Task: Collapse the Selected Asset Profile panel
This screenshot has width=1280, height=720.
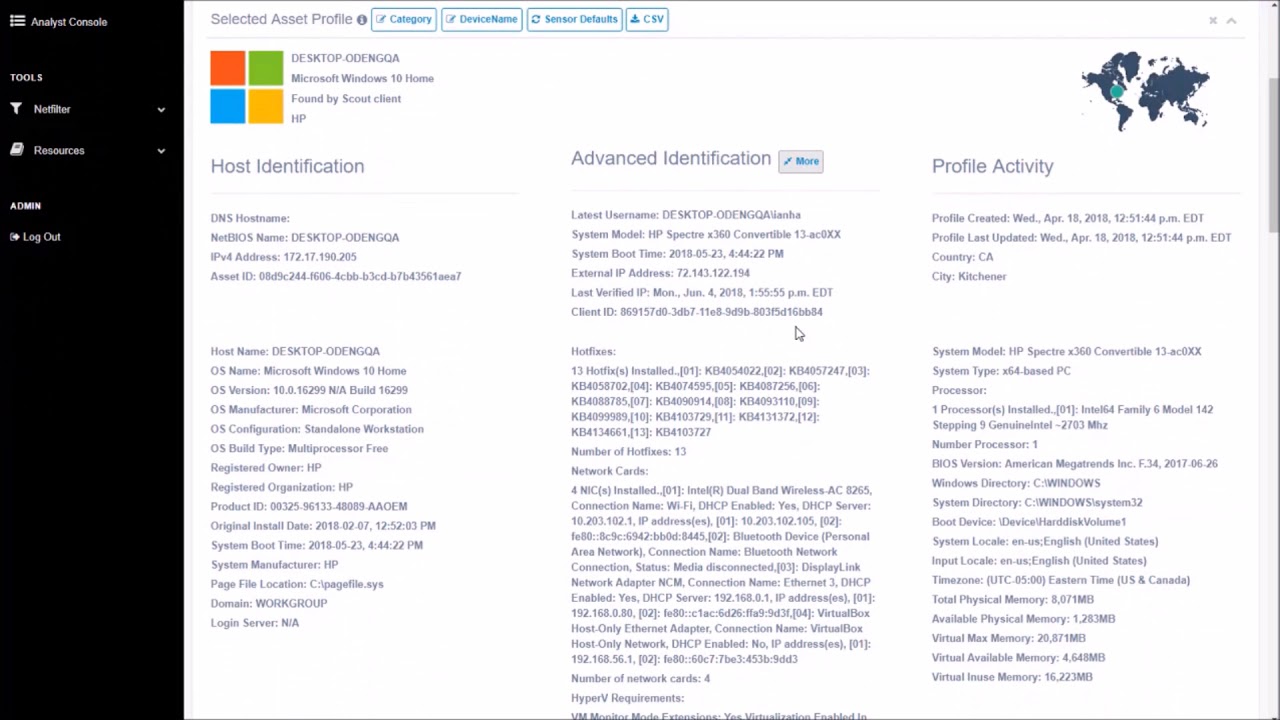Action: 1231,20
